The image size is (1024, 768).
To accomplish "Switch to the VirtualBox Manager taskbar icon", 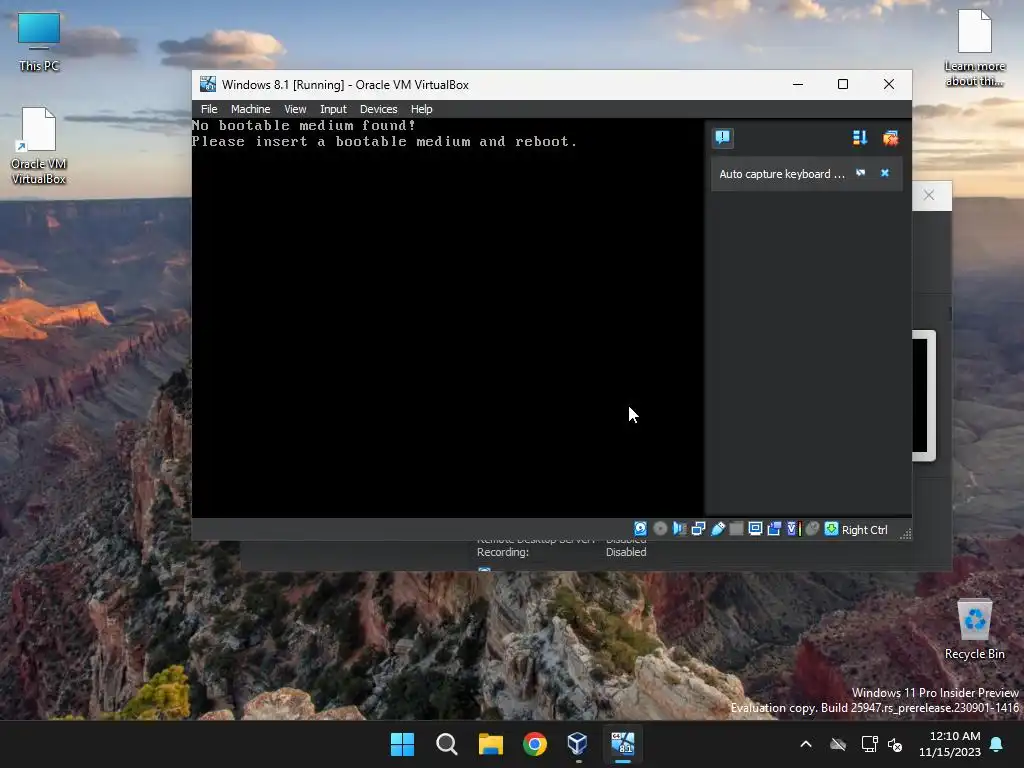I will 578,744.
